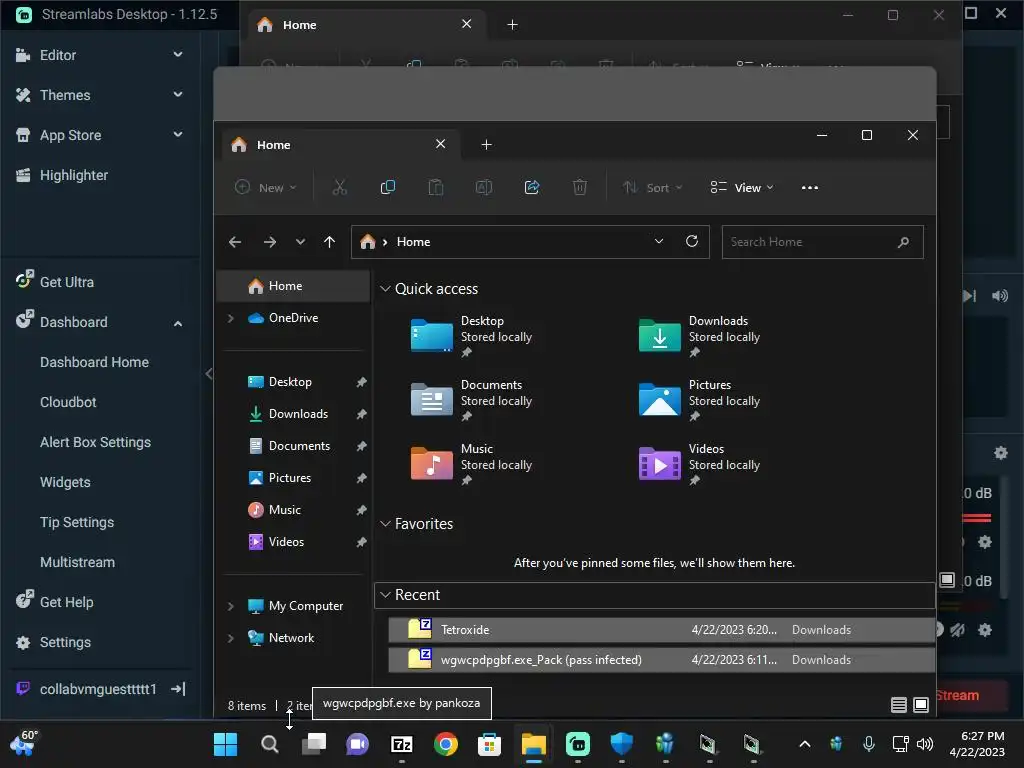The width and height of the screenshot is (1024, 768).
Task: Open Alert Box Settings
Action: [x=95, y=442]
